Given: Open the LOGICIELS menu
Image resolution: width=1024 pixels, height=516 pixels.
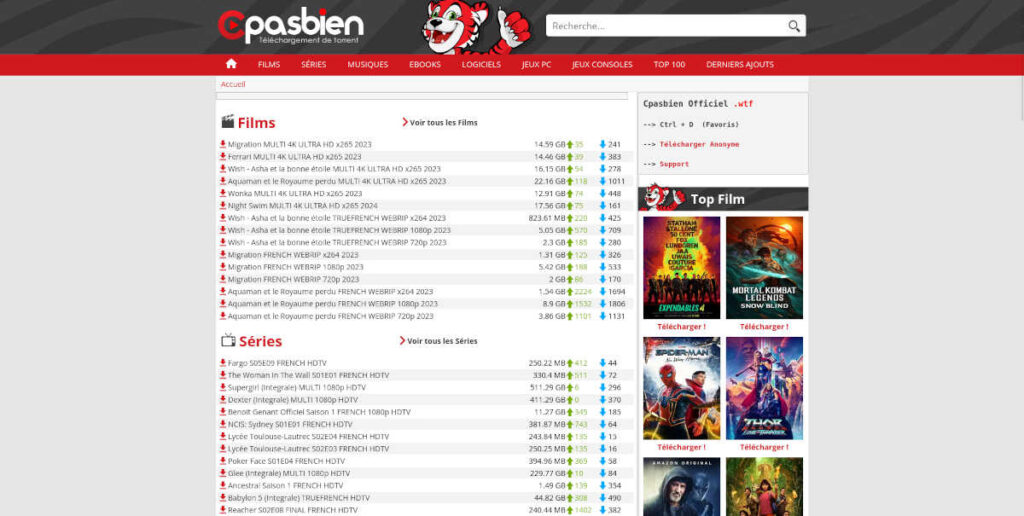Looking at the screenshot, I should click(x=481, y=65).
